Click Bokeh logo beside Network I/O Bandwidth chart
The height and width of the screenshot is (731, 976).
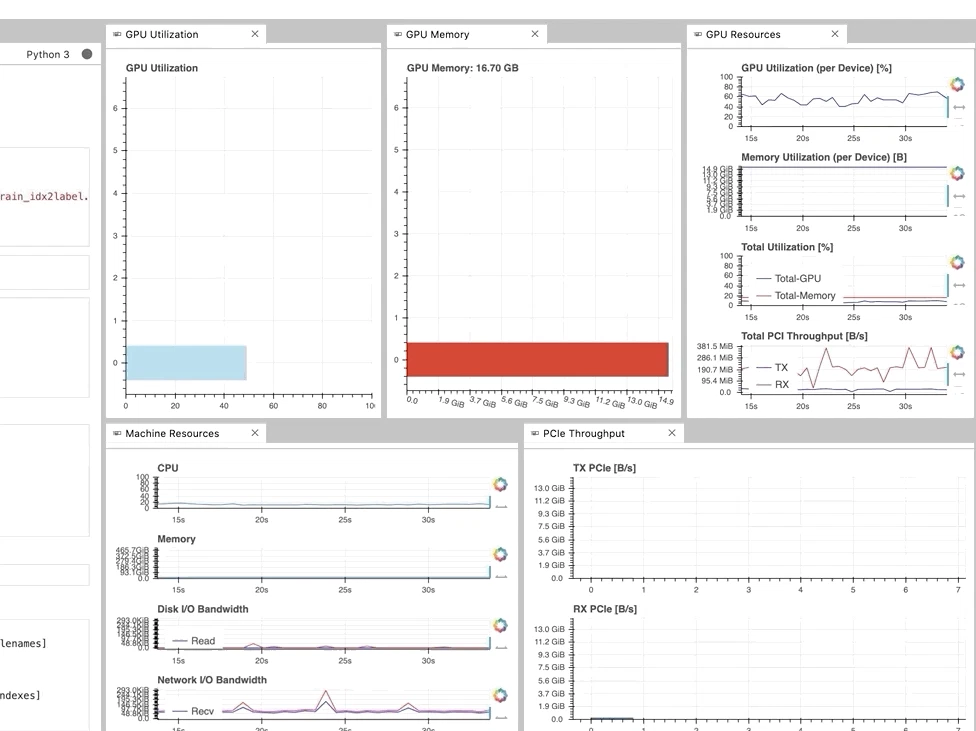tap(500, 696)
